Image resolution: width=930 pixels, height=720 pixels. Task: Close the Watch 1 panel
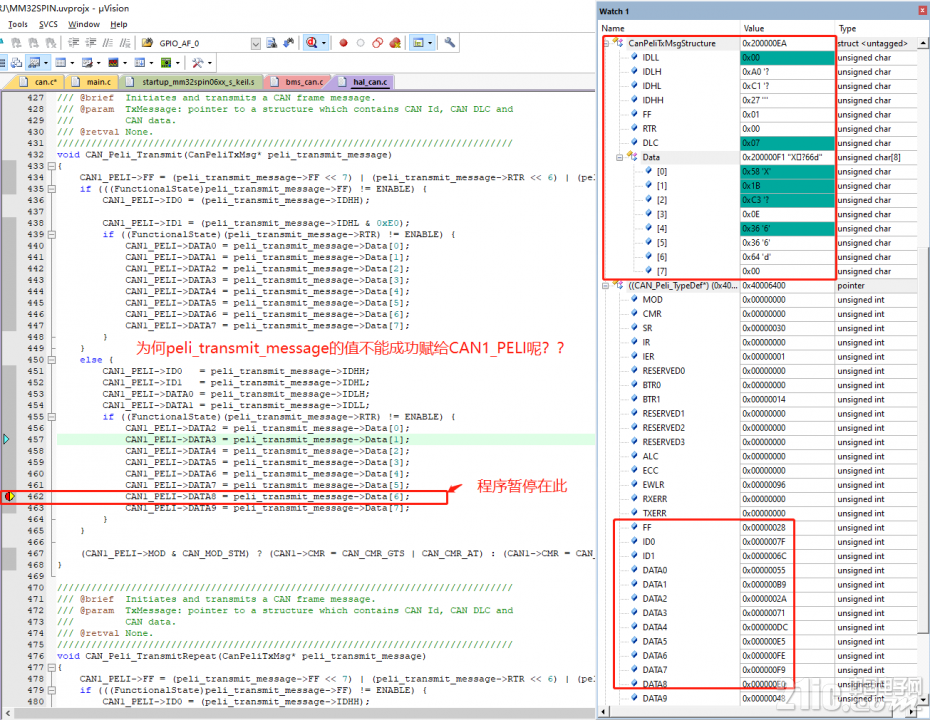click(x=922, y=11)
